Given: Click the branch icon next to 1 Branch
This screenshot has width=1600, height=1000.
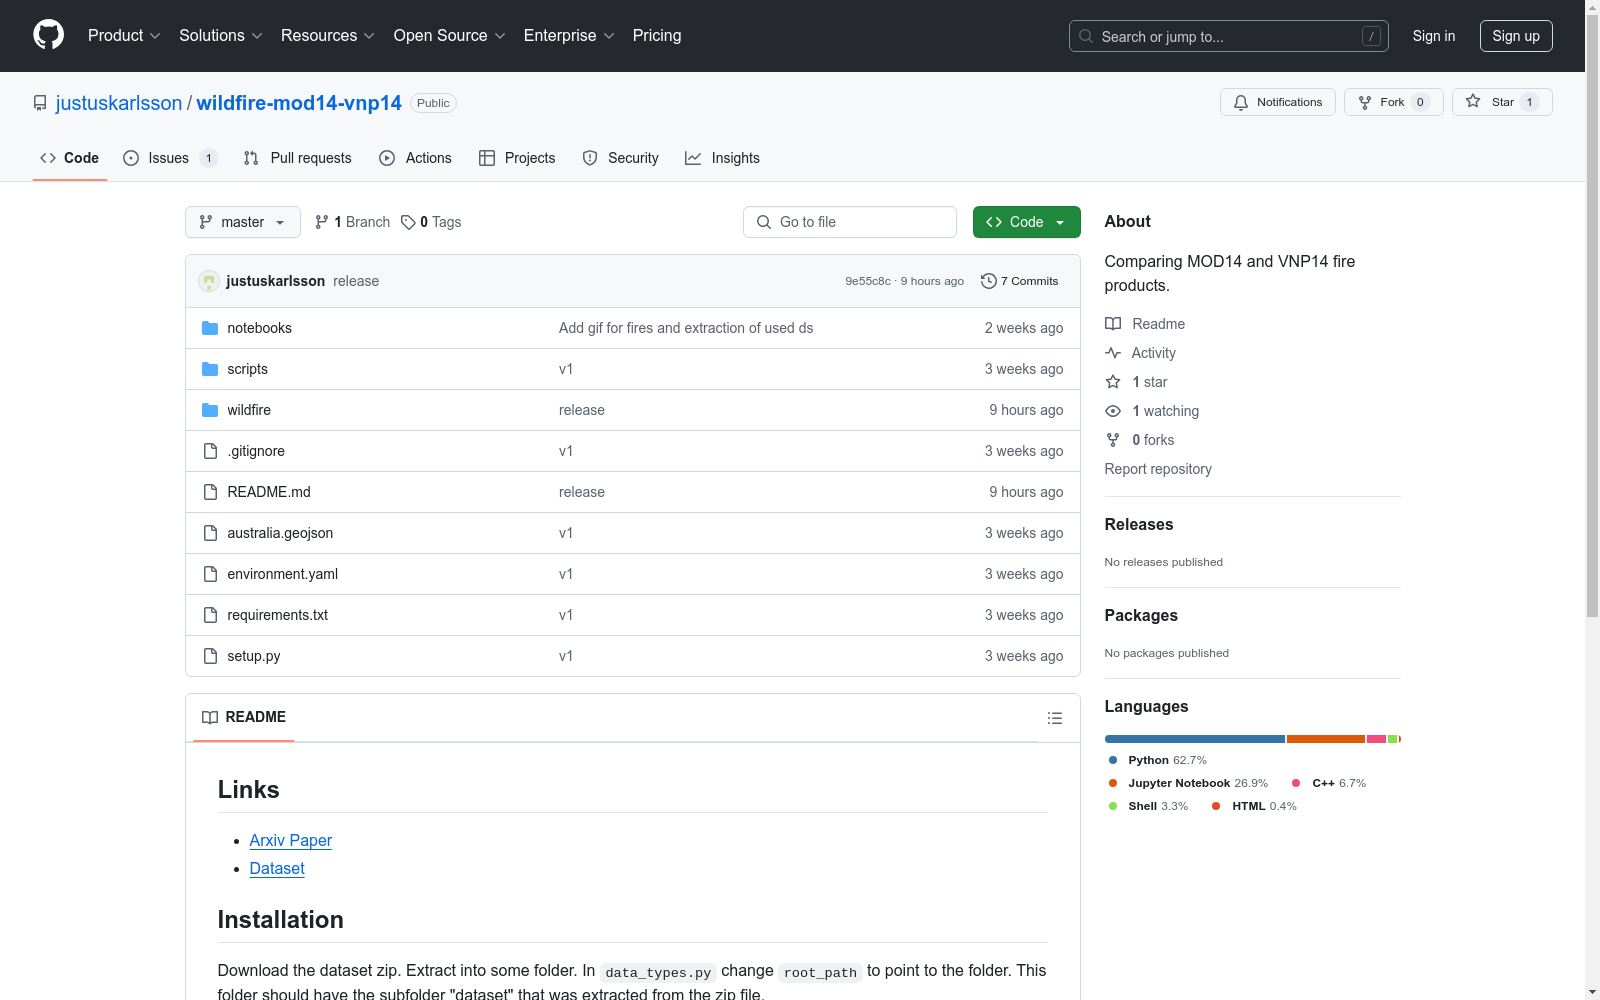Looking at the screenshot, I should [x=322, y=222].
